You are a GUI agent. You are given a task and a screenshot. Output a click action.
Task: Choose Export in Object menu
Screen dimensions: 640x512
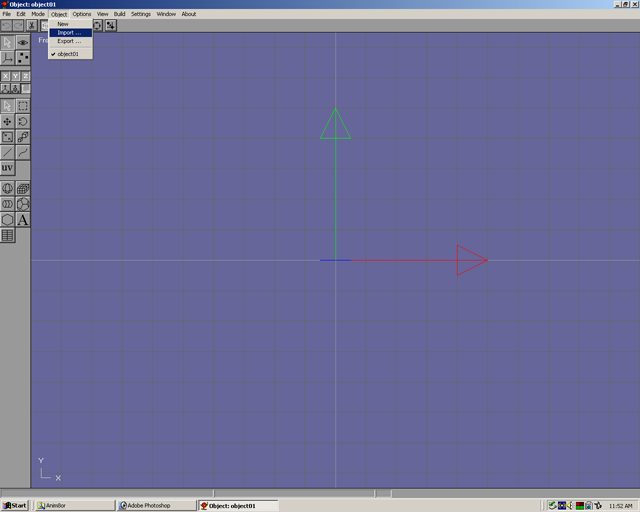(x=71, y=41)
